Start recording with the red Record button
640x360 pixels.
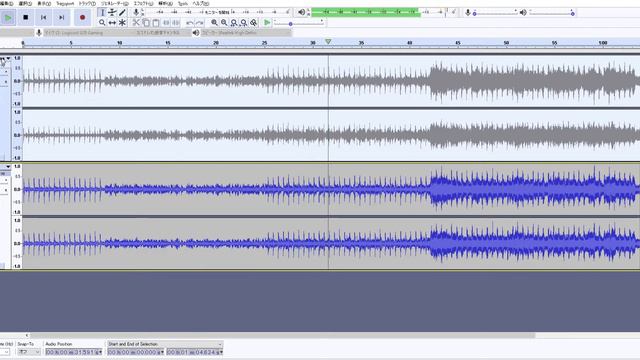(82, 18)
